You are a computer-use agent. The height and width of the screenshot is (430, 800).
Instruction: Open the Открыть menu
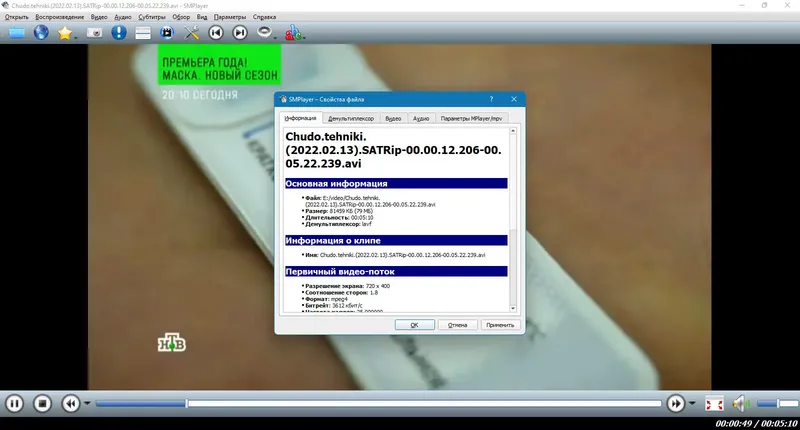point(16,17)
